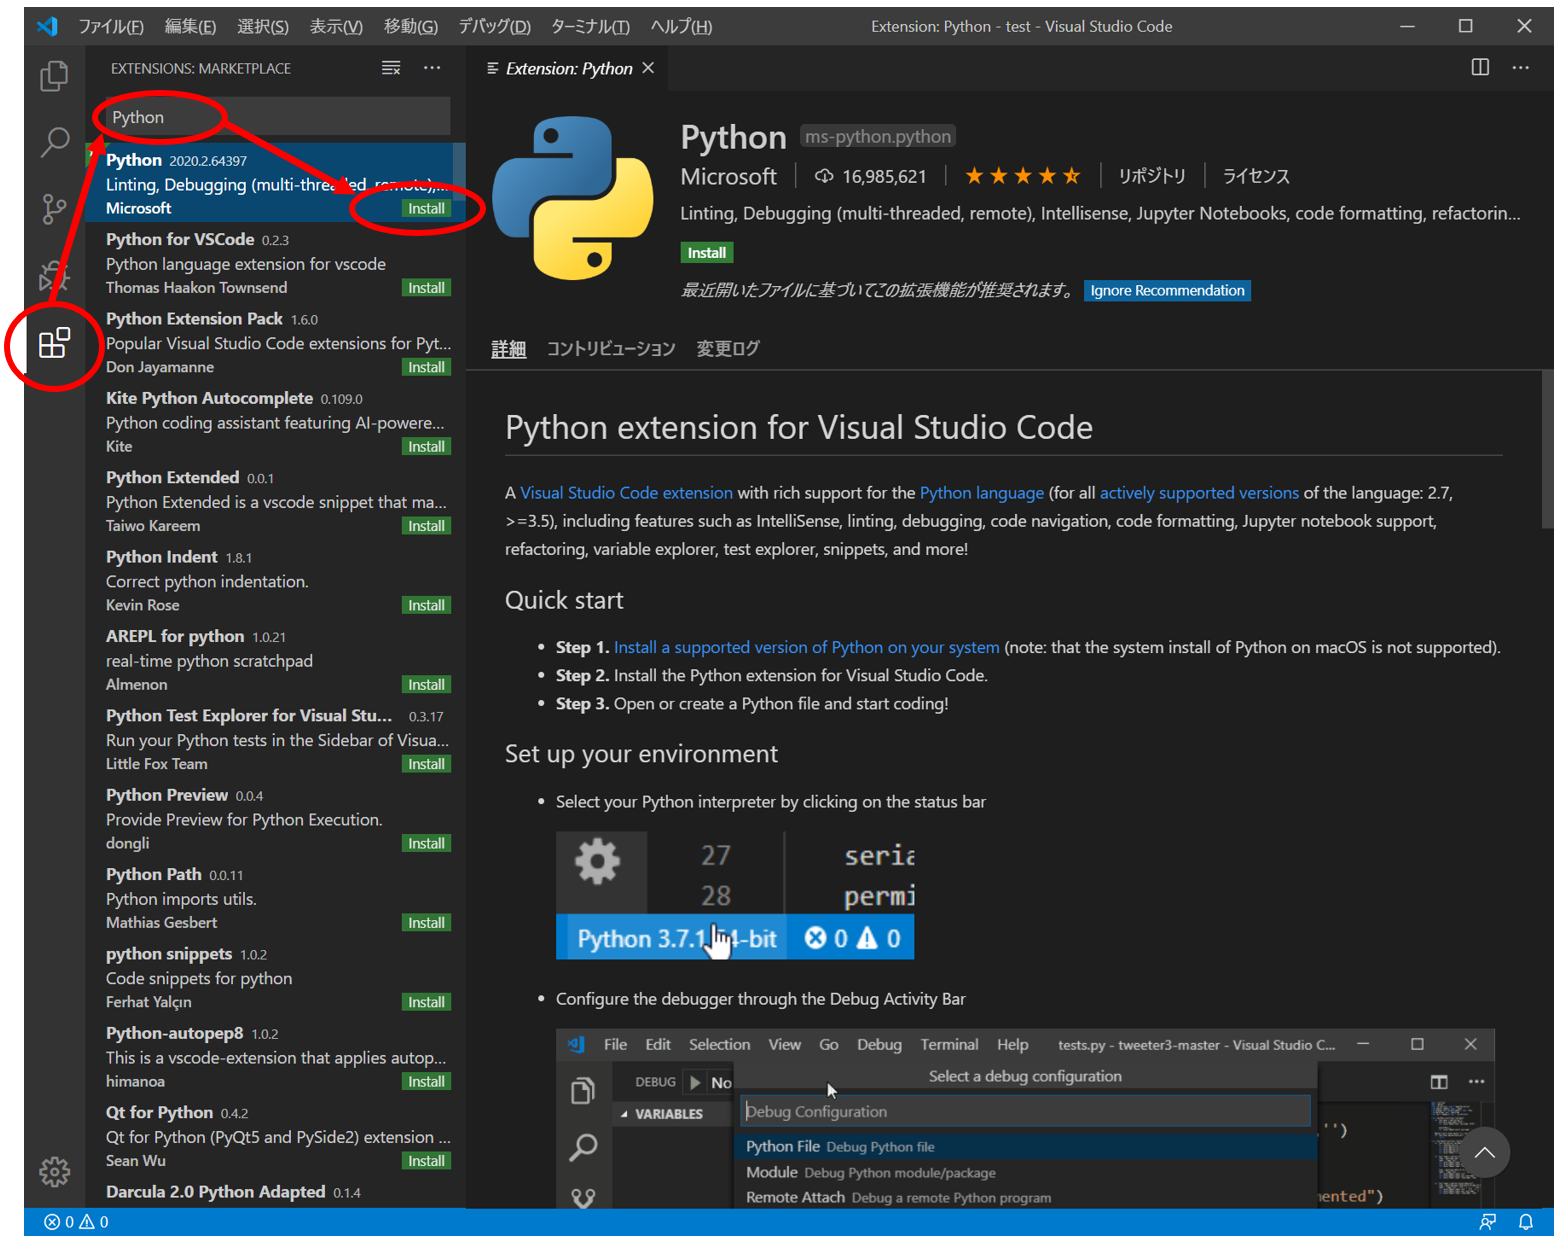
Task: Open the 選択(S) menu
Action: (x=263, y=26)
